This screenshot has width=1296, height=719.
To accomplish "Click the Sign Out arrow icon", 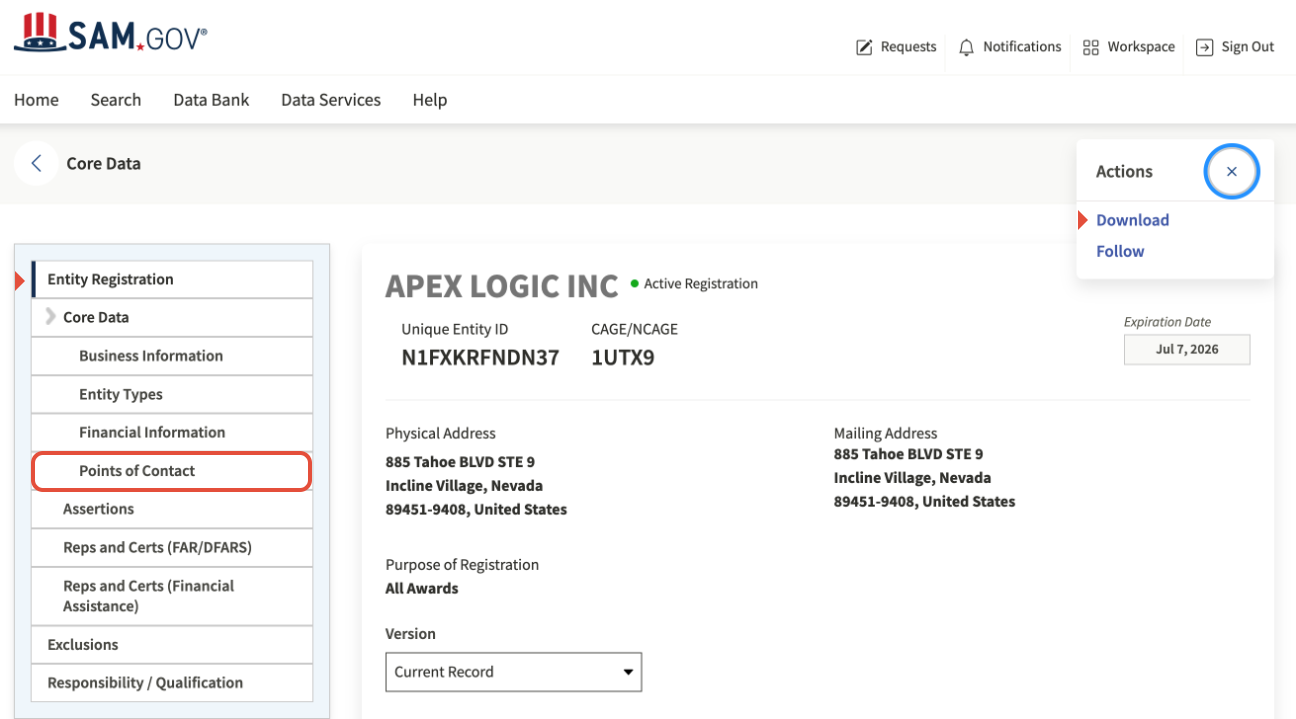I will [1205, 47].
